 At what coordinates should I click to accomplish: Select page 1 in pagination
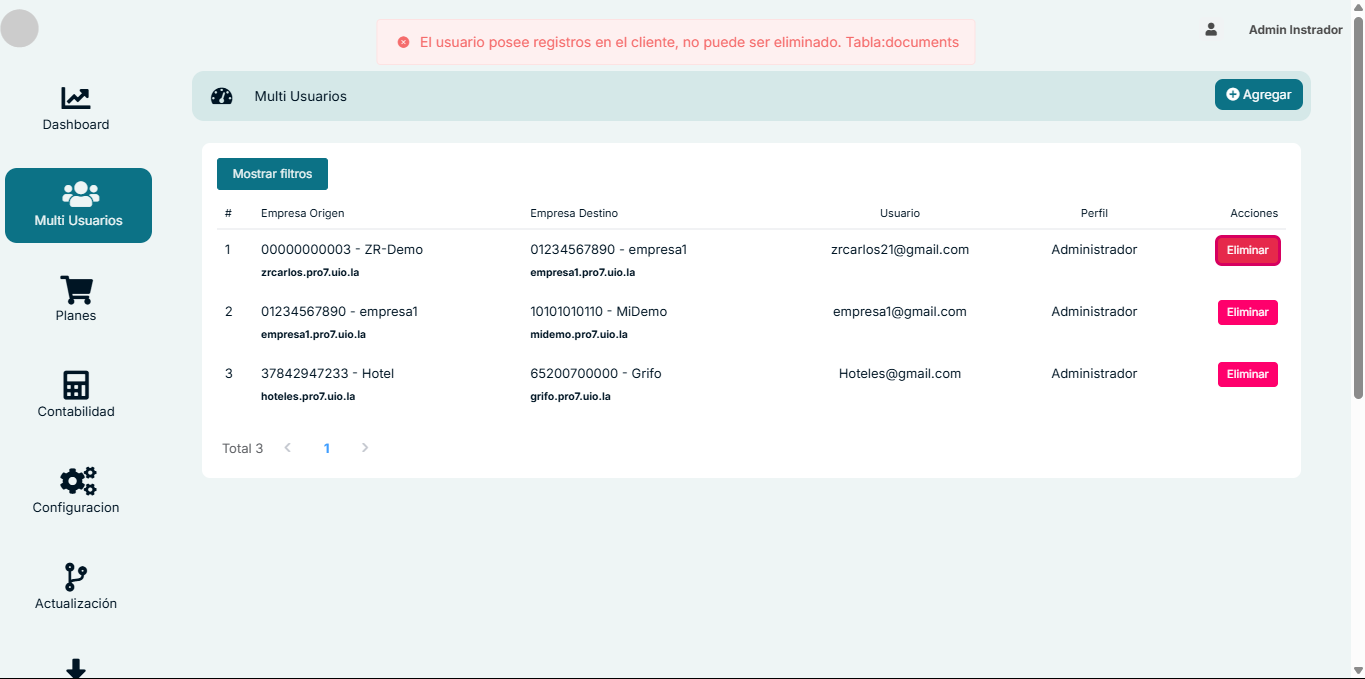click(327, 448)
